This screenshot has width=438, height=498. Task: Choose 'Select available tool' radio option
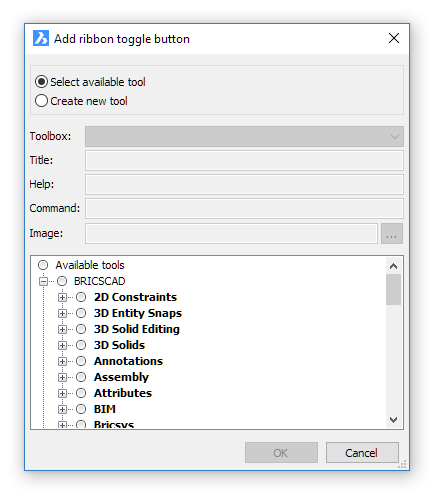pos(41,82)
